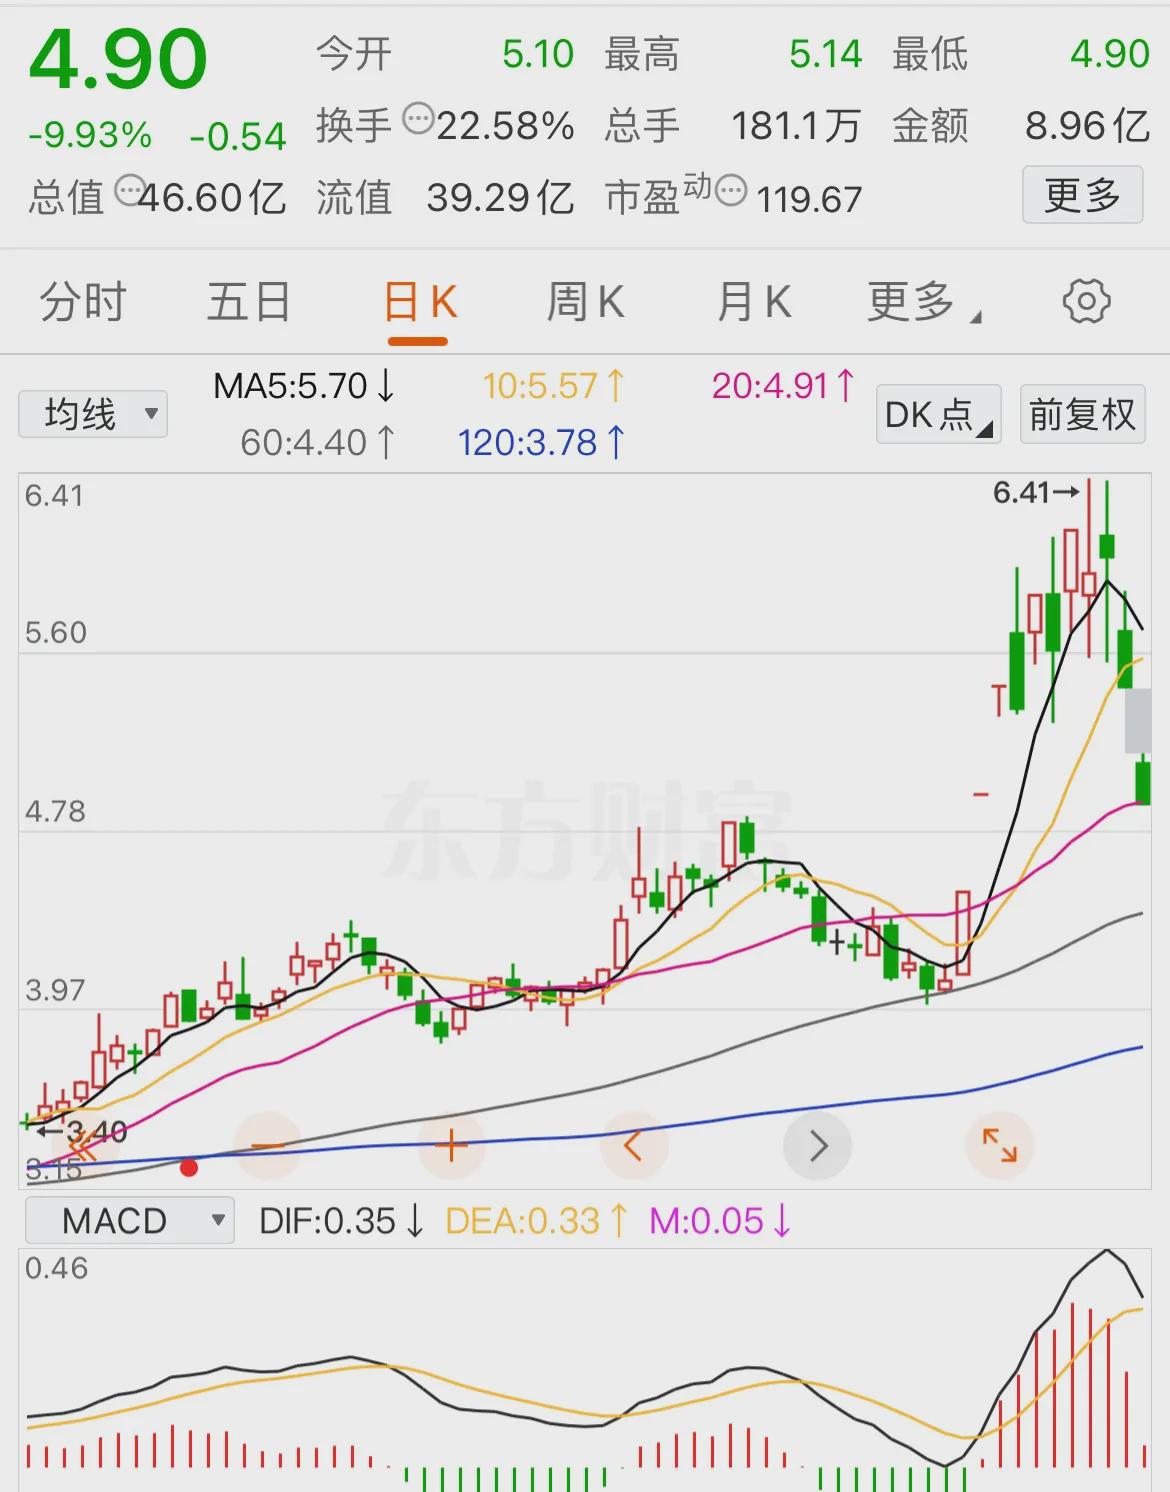Tap the -9.93% change percentage
1170x1492 pixels.
[90, 135]
